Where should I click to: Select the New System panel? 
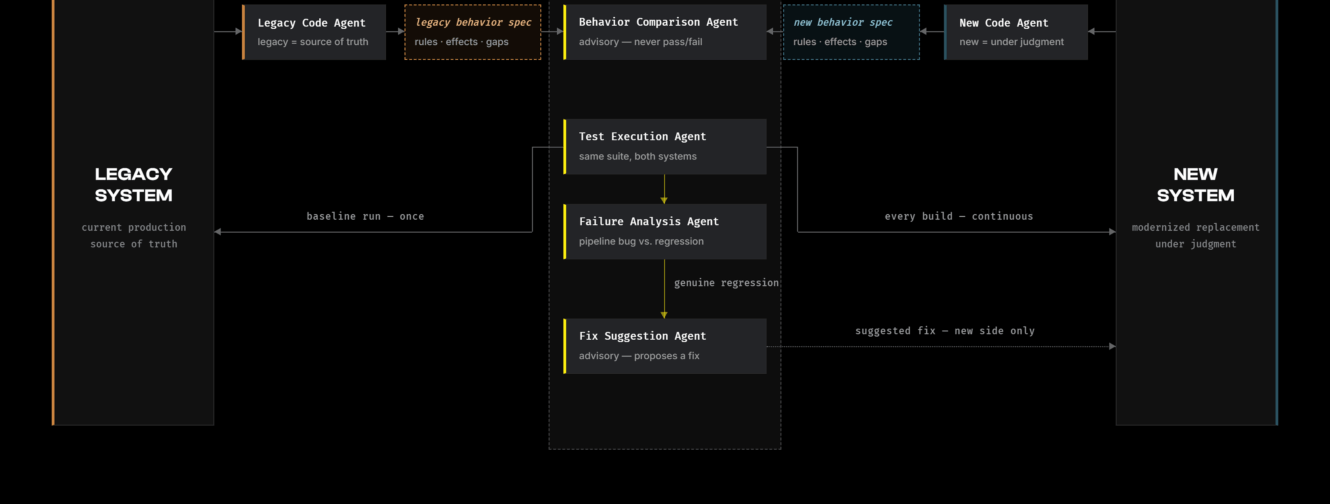(x=1197, y=212)
